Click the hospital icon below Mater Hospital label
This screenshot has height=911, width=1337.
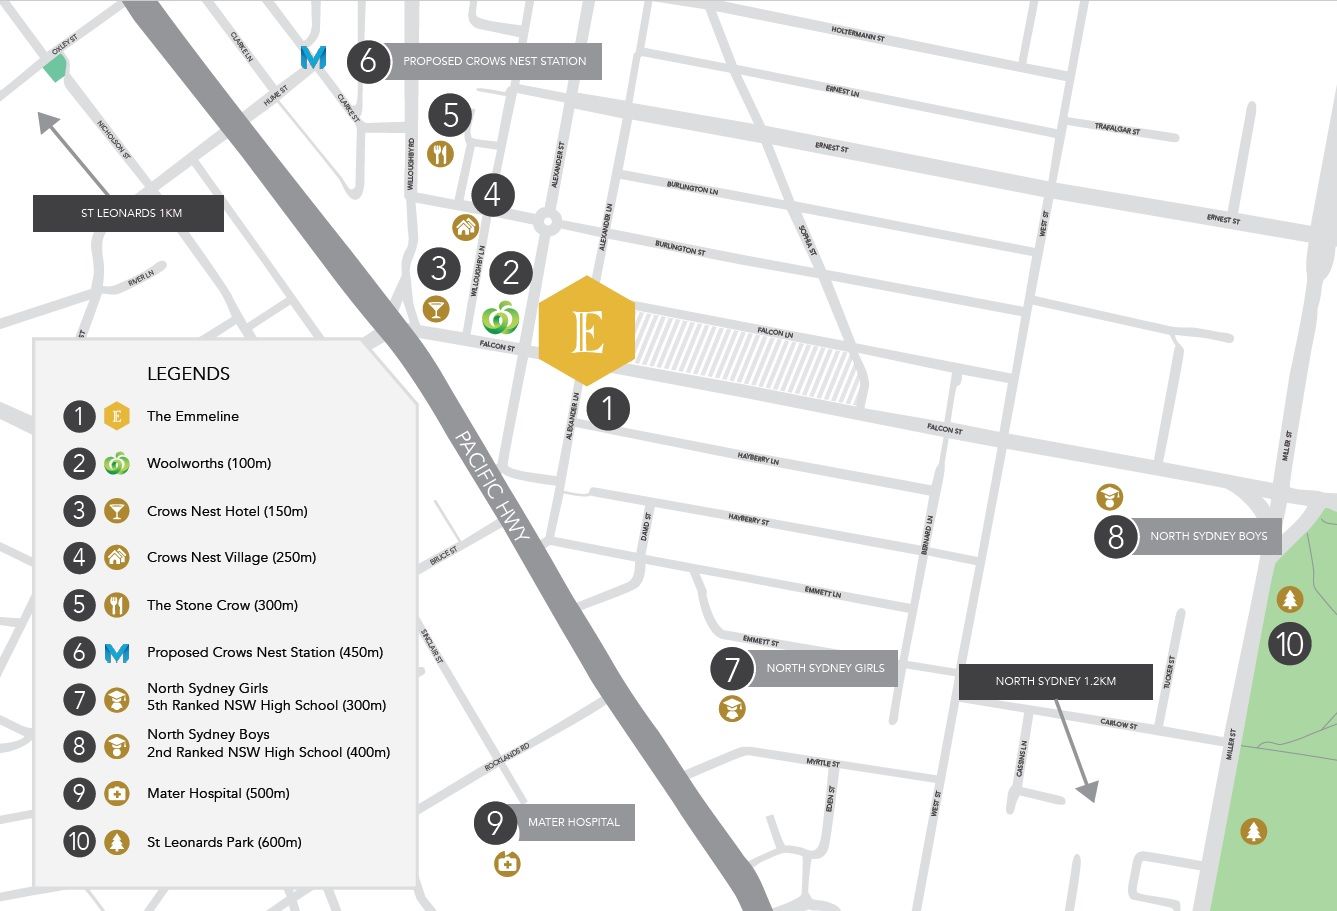click(x=507, y=863)
